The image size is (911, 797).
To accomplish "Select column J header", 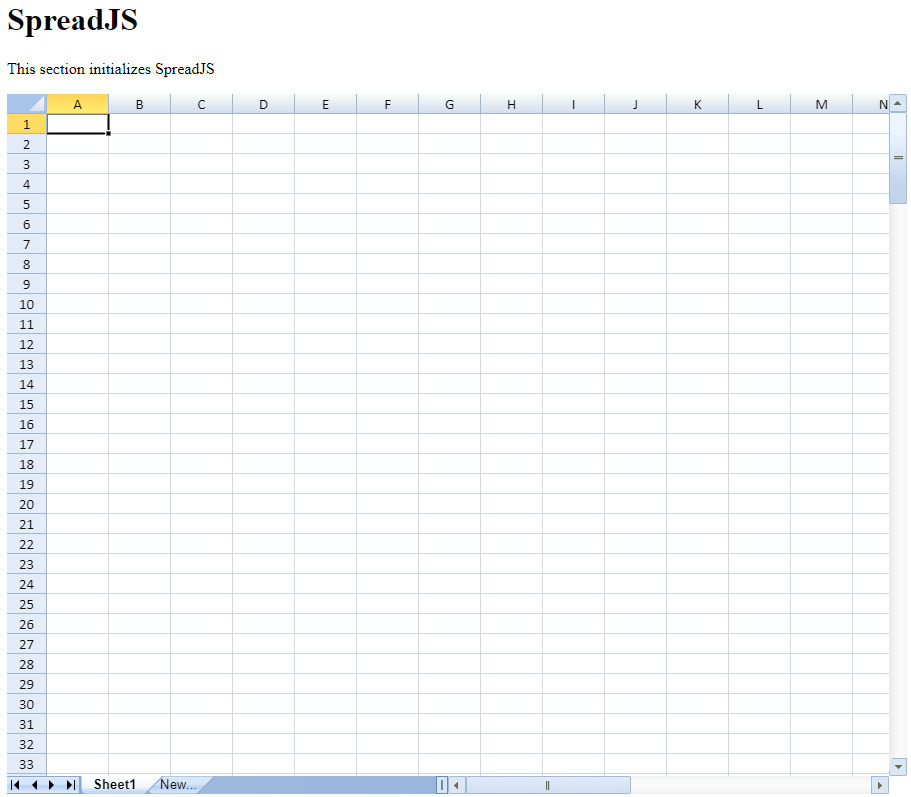I will pyautogui.click(x=636, y=105).
